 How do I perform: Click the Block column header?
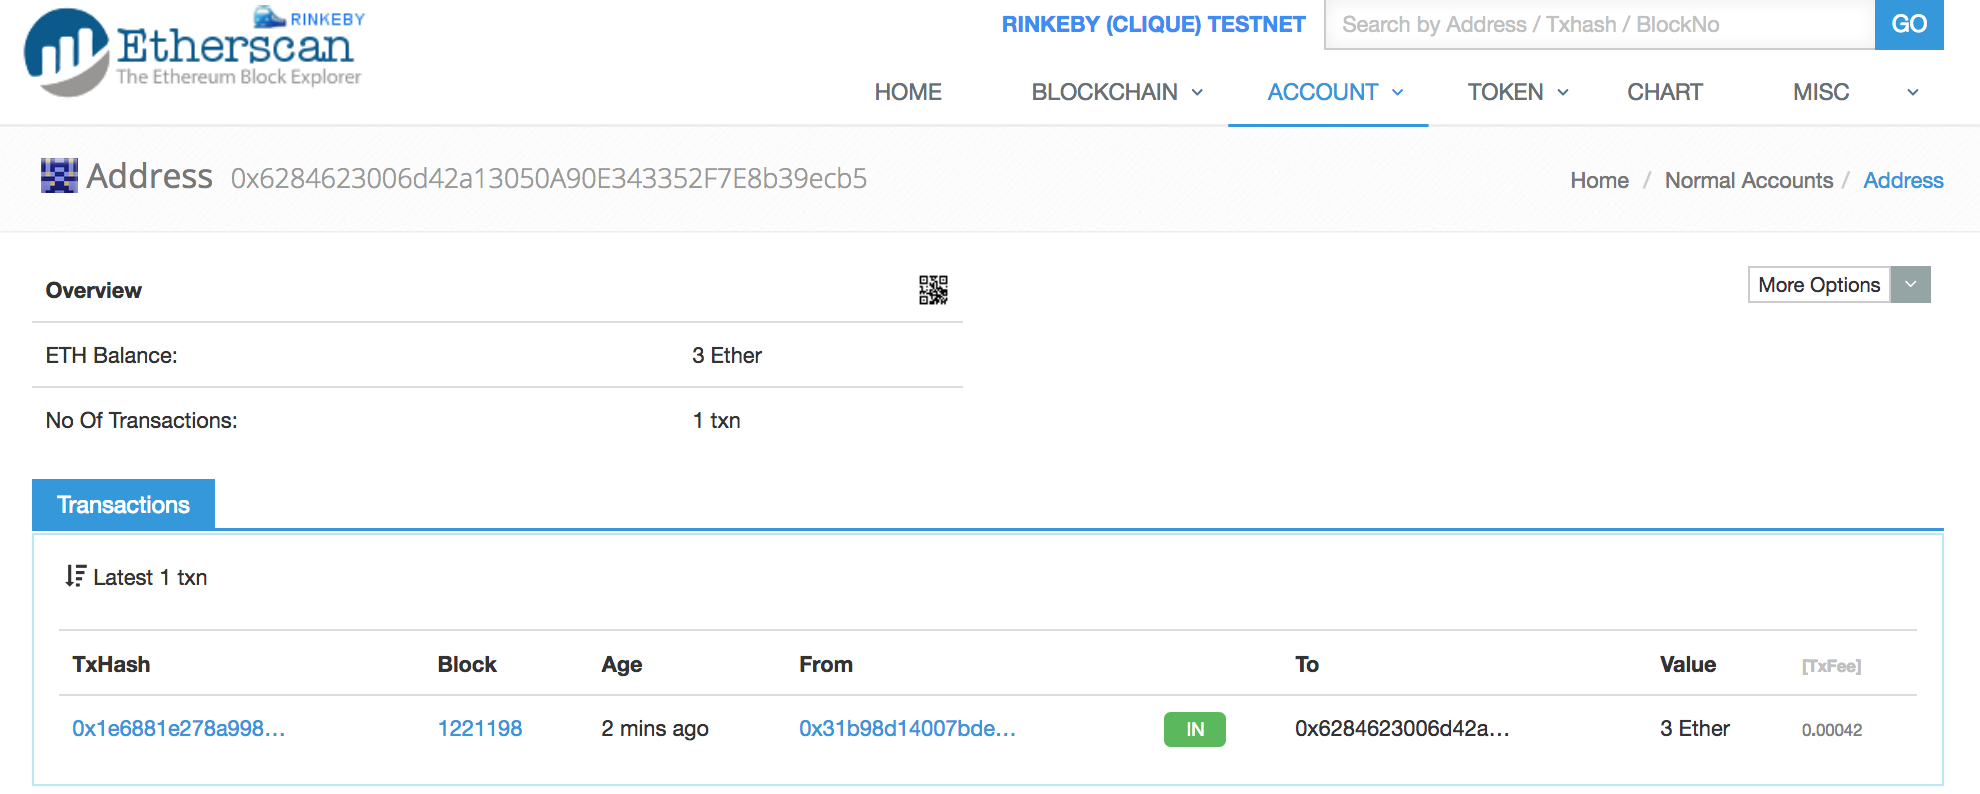pos(467,665)
